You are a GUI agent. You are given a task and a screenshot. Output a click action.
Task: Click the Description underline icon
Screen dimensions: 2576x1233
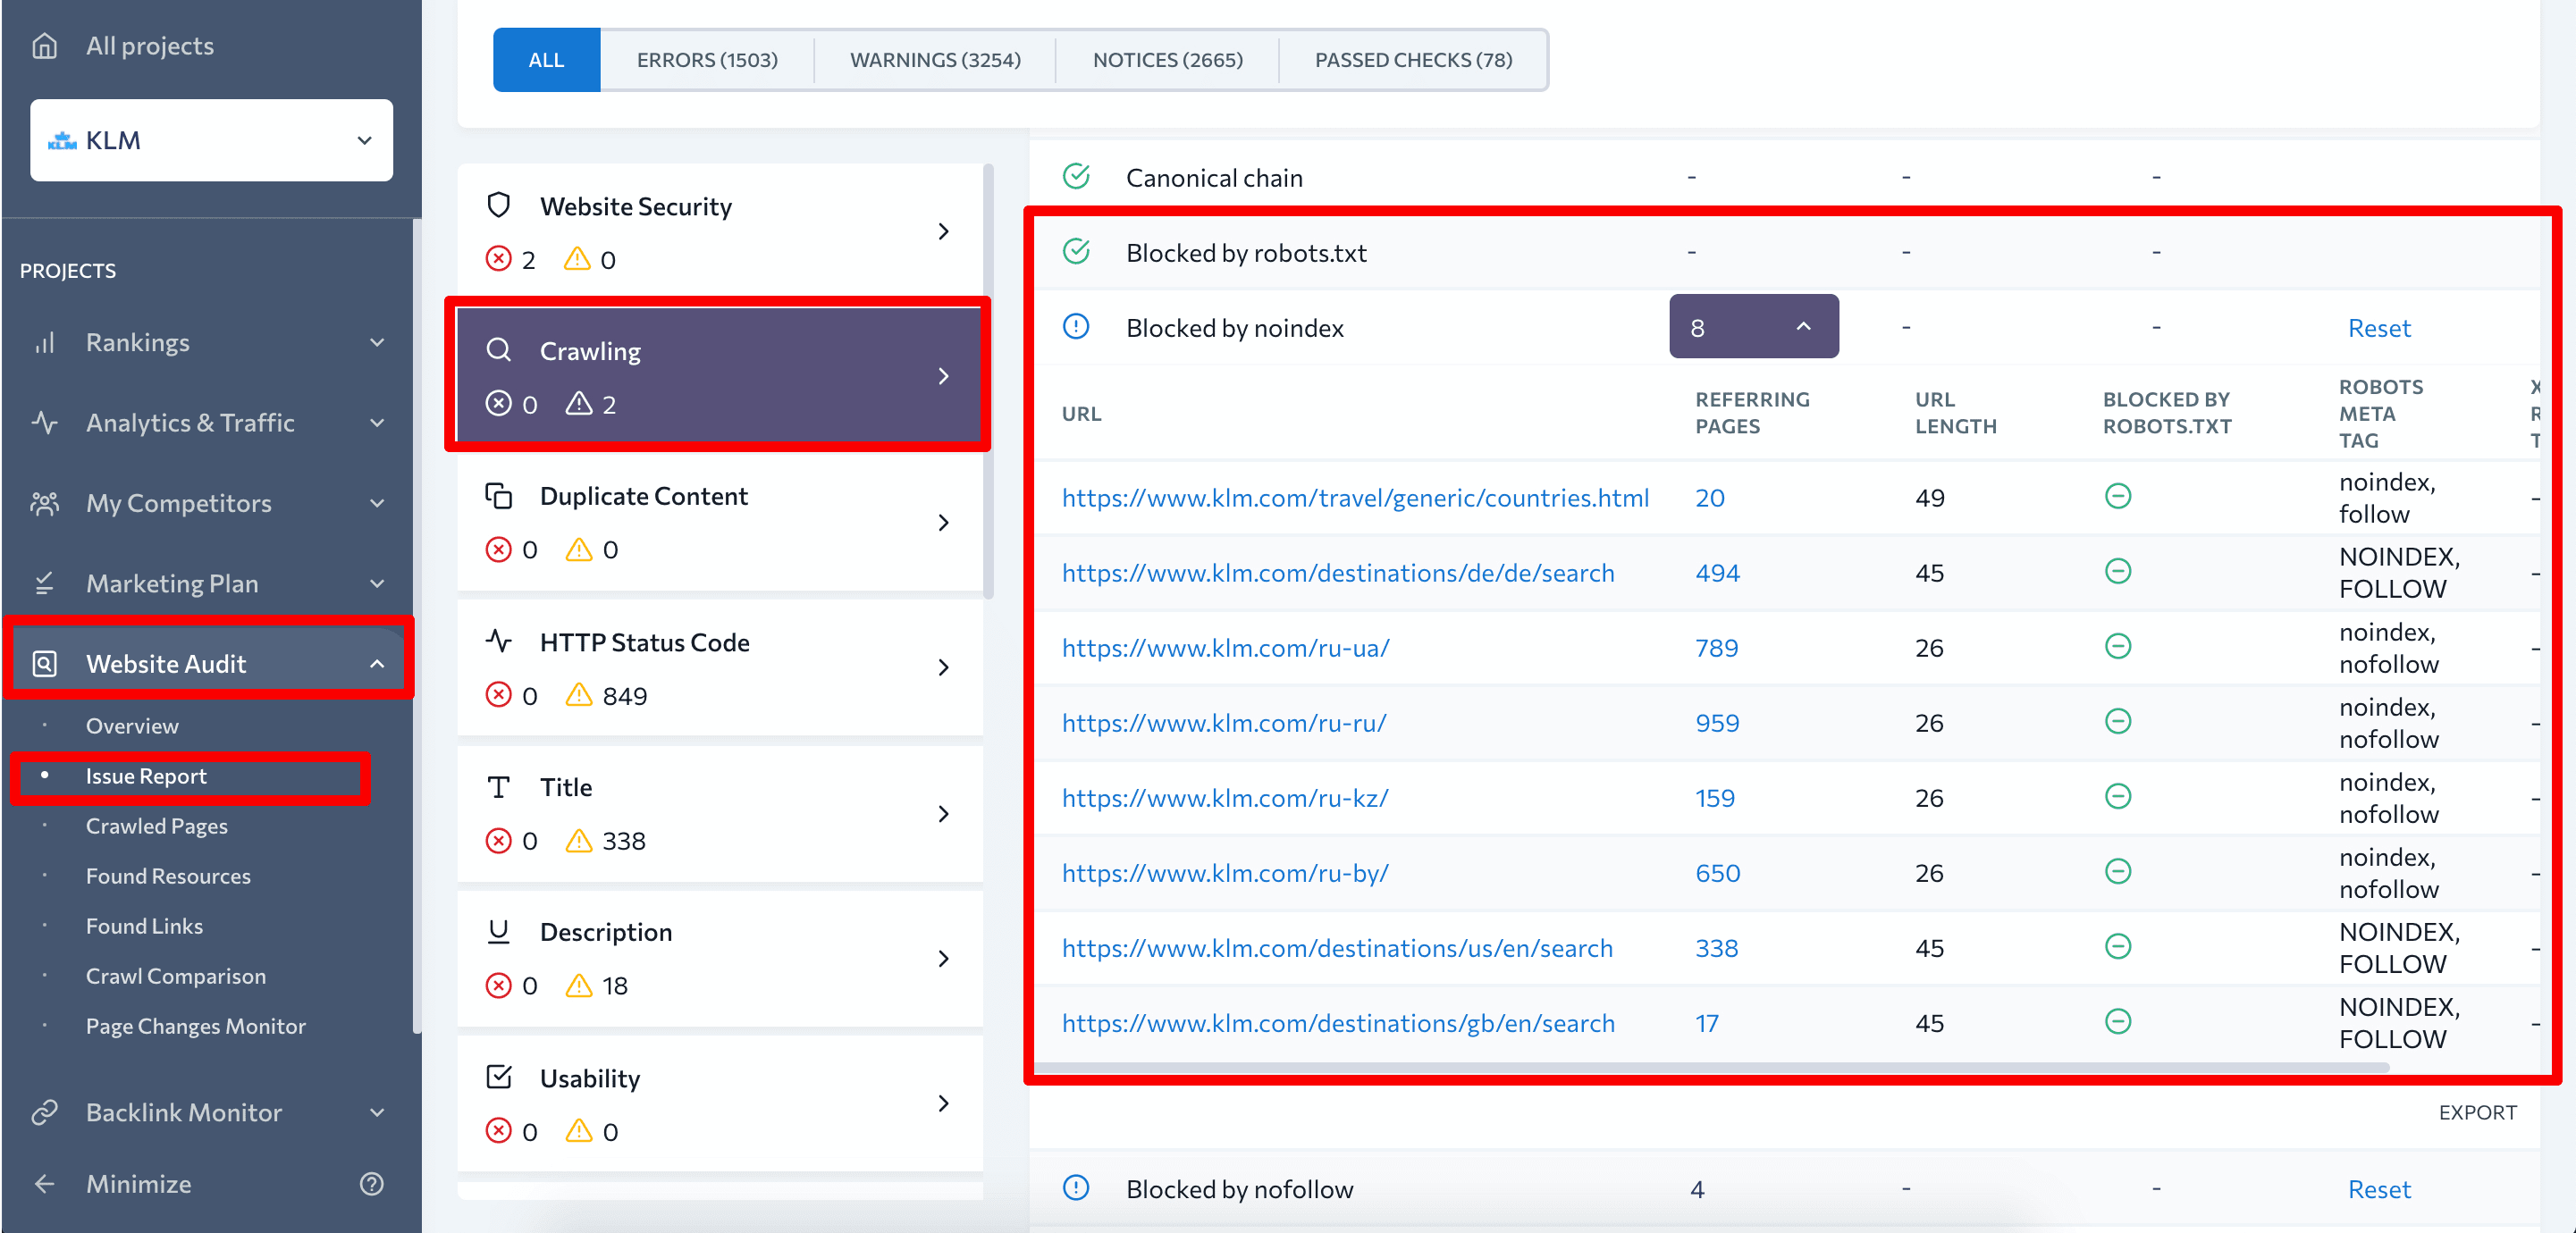(498, 932)
